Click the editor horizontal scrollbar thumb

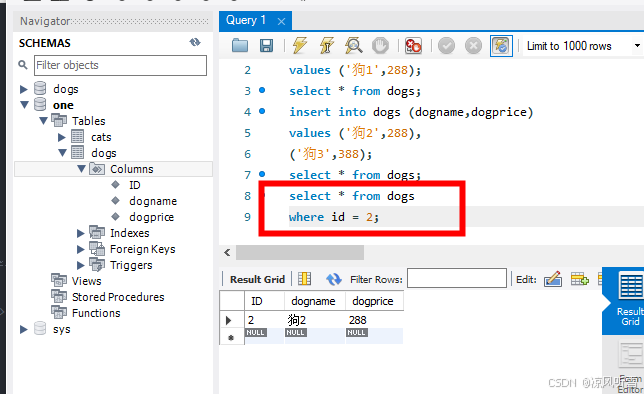(300, 252)
